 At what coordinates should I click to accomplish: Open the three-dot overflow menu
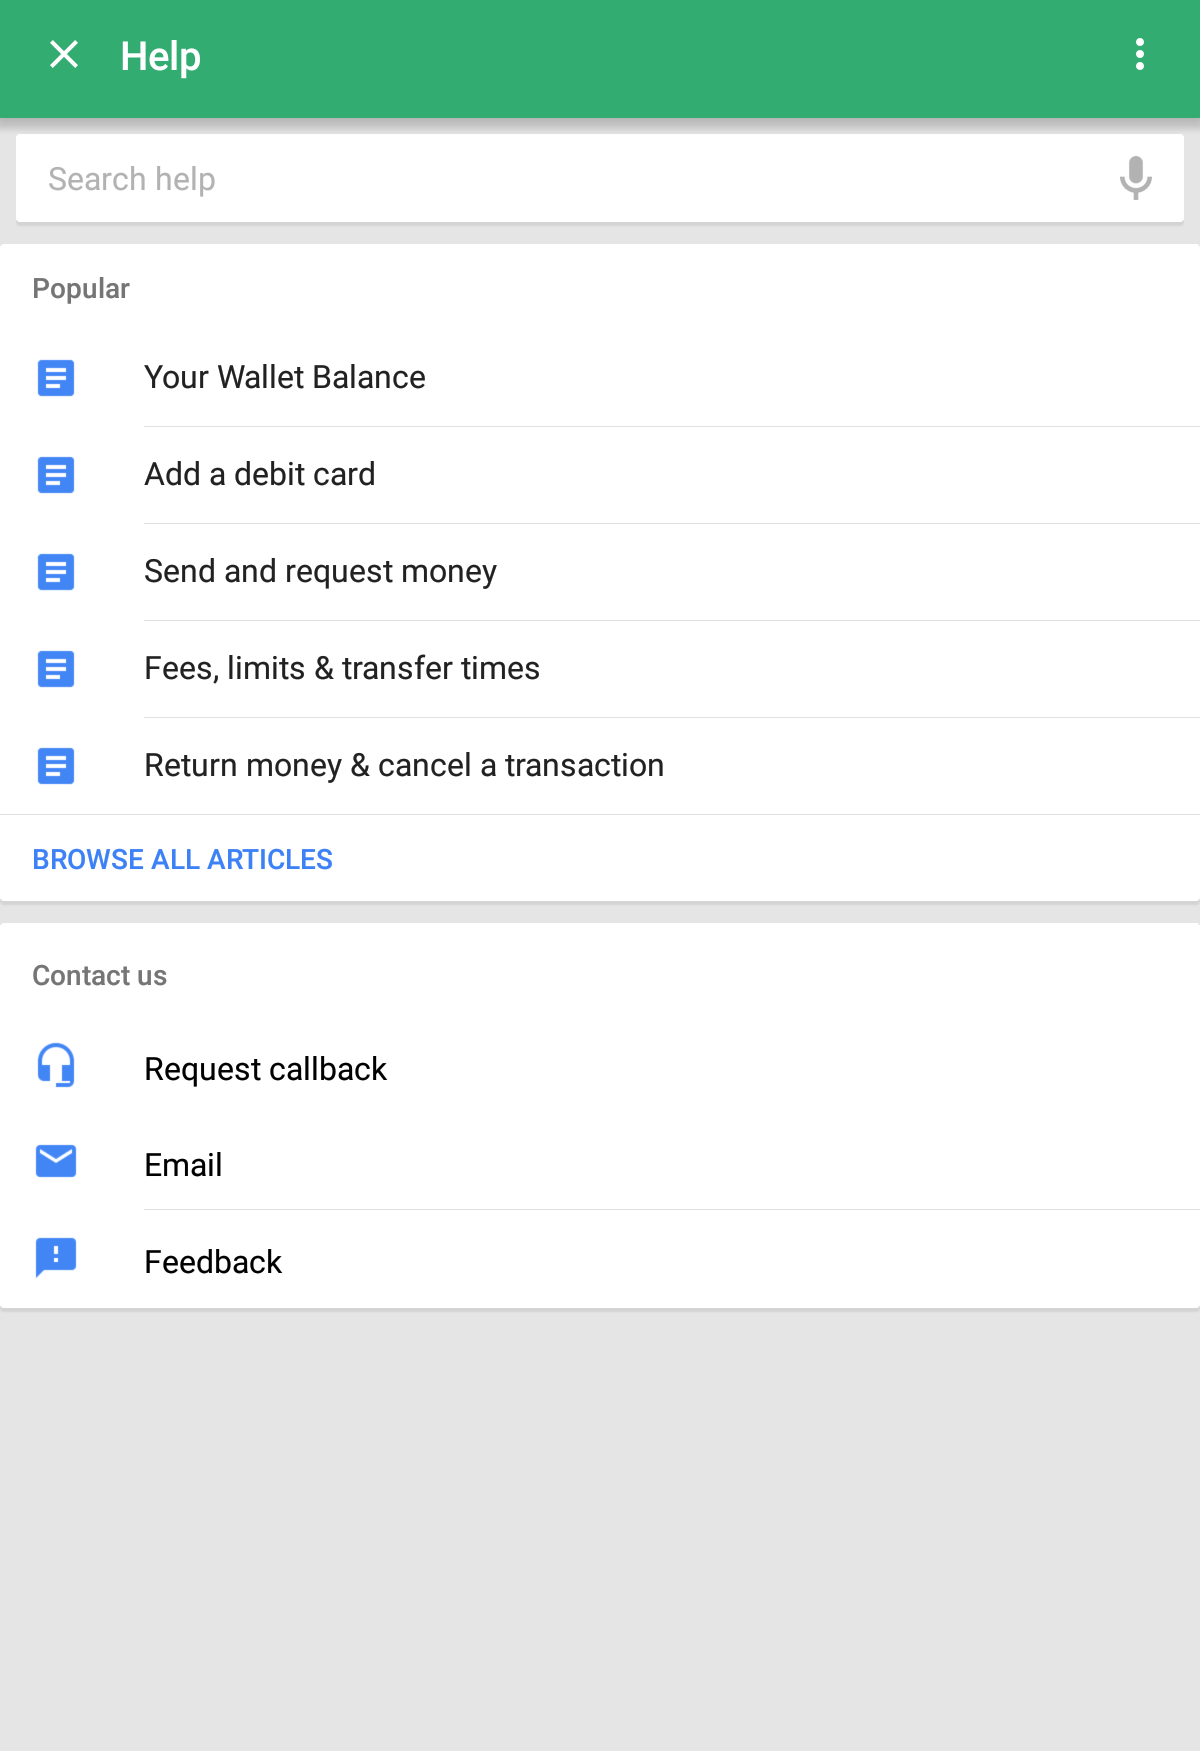click(1139, 55)
